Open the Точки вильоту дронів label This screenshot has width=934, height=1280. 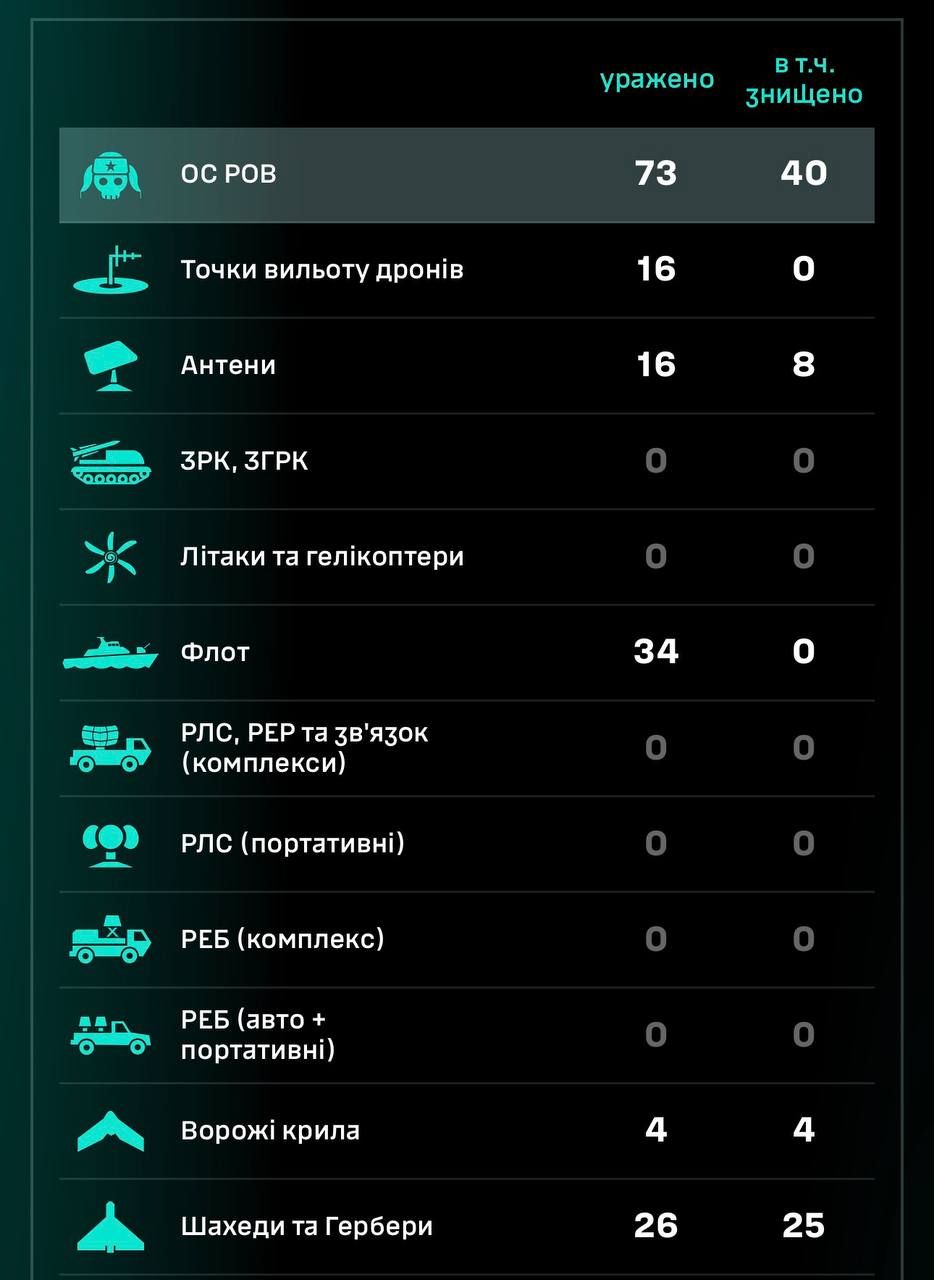[x=322, y=270]
